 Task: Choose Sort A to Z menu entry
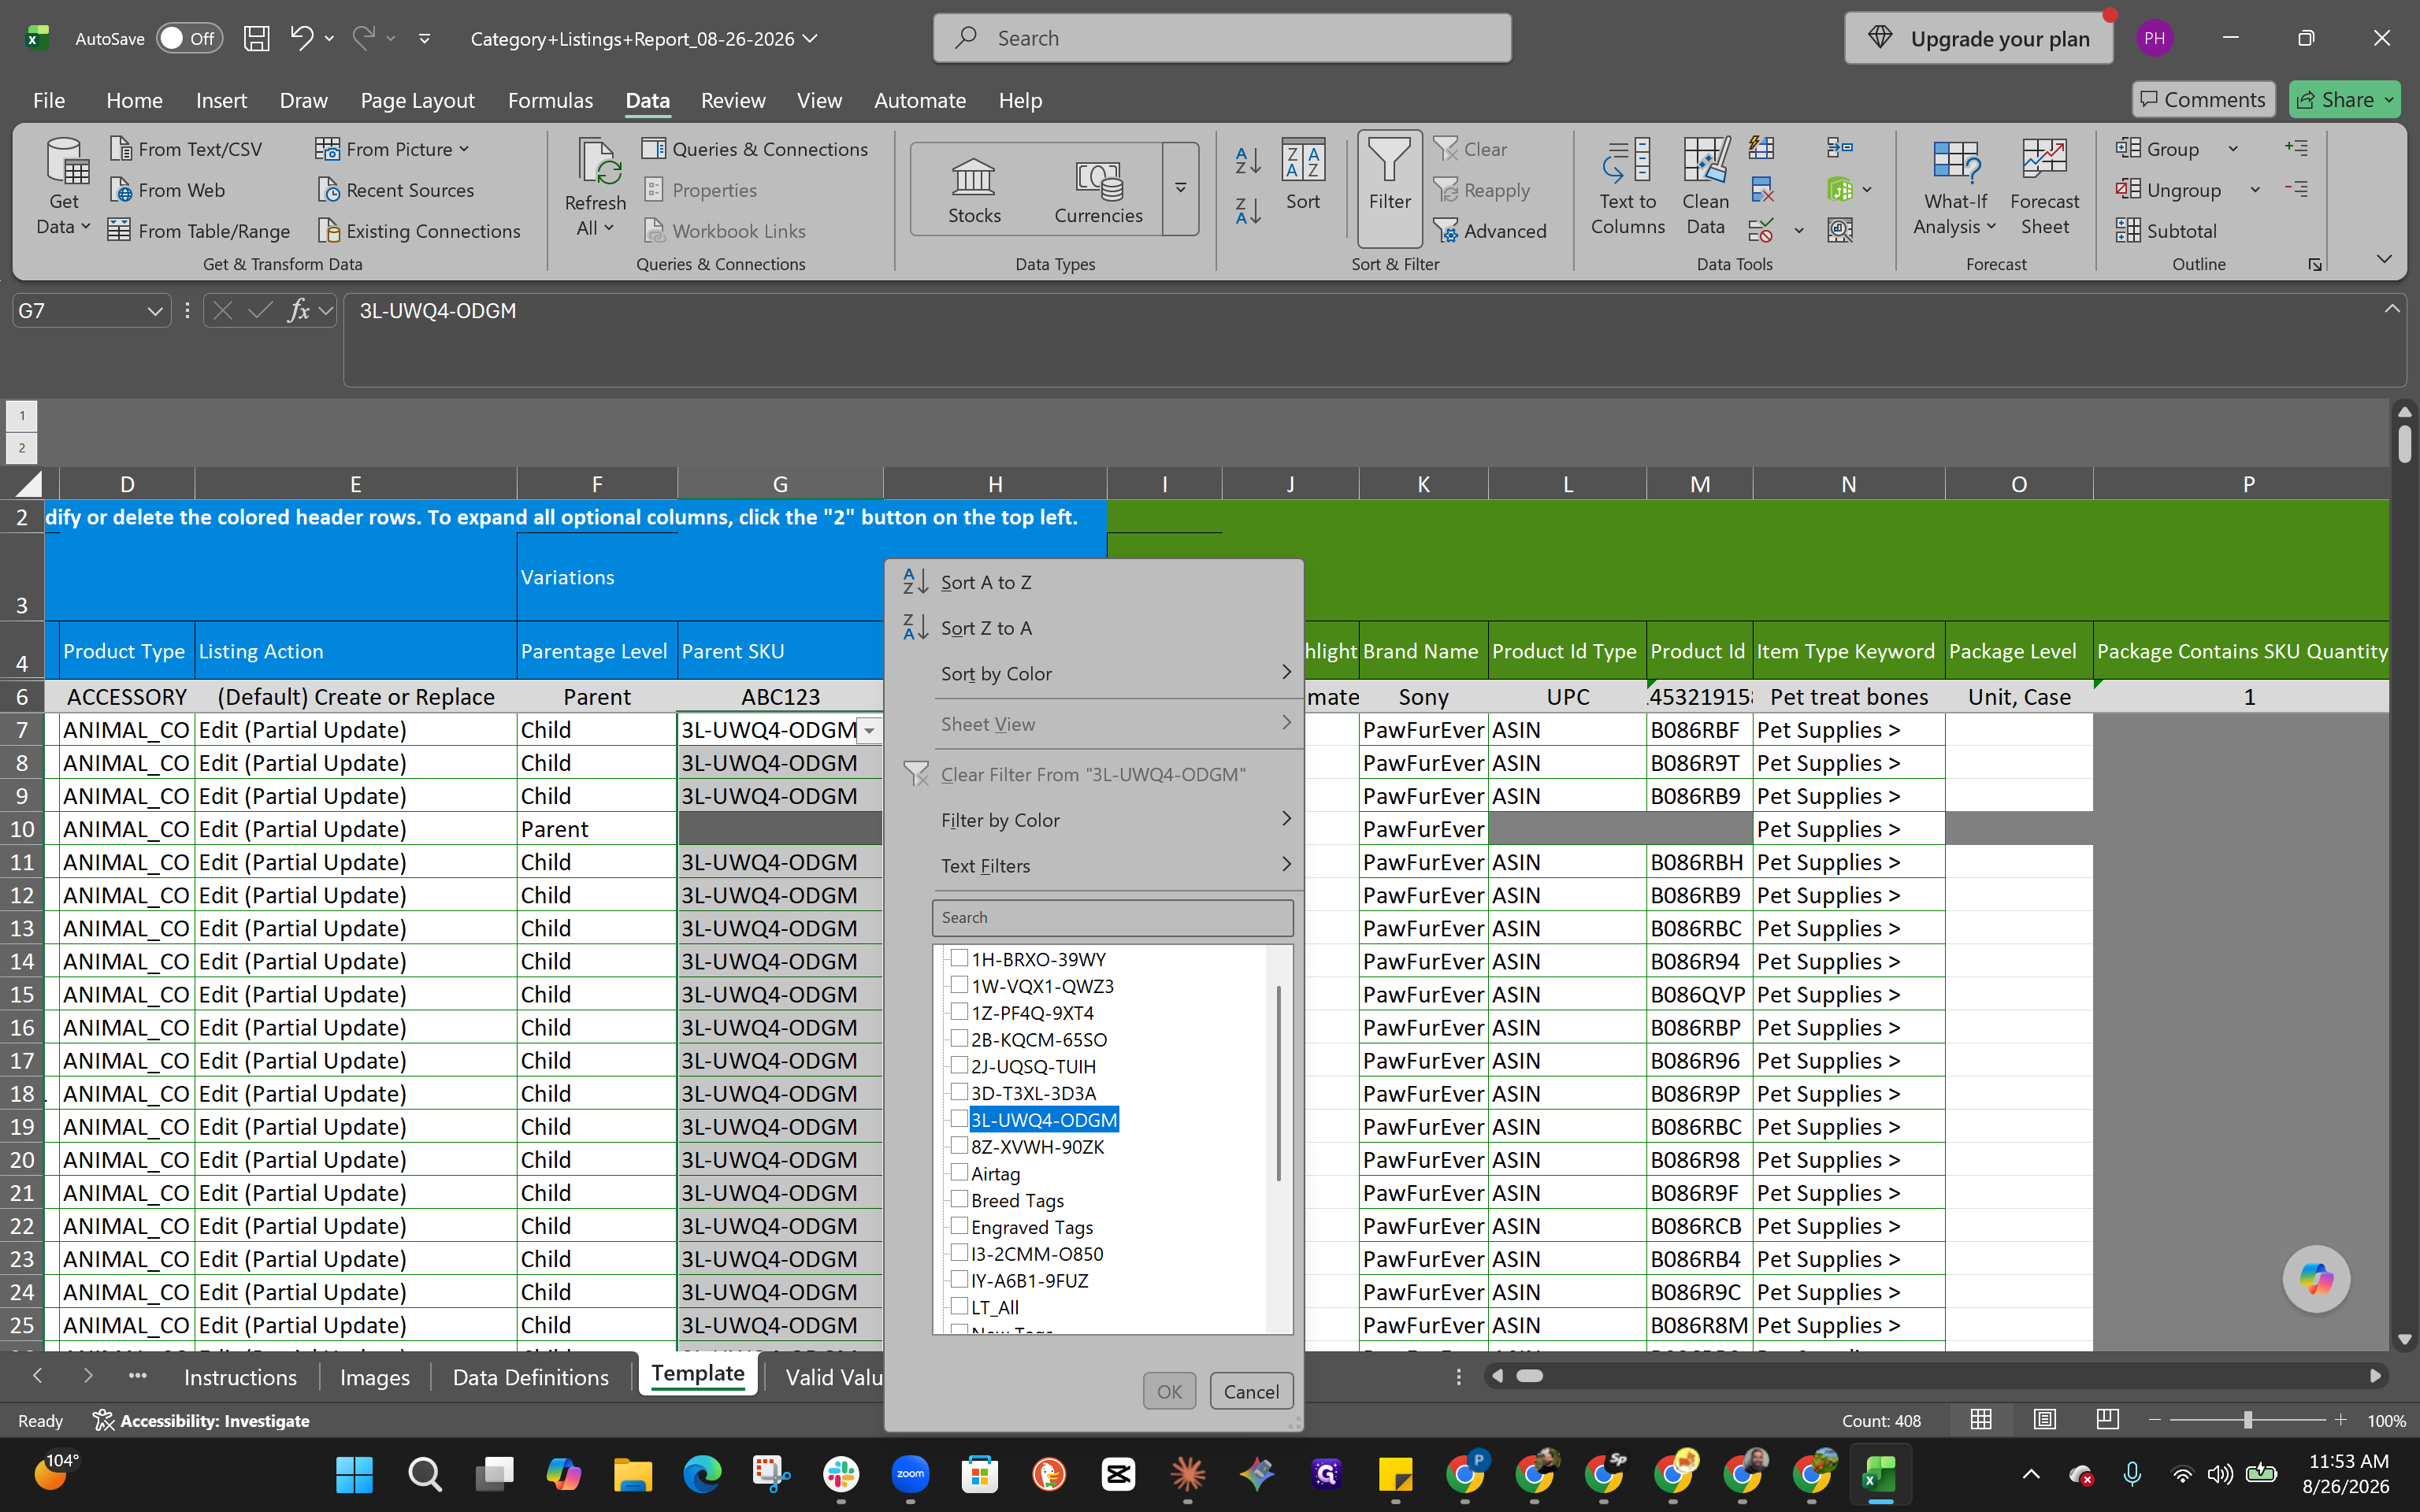point(1093,582)
